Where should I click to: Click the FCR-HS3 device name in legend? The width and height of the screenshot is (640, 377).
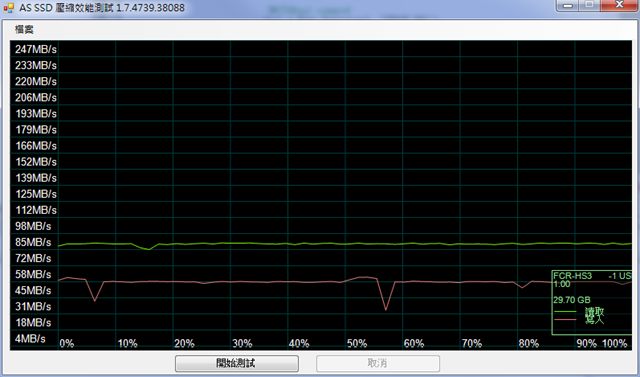coord(573,276)
